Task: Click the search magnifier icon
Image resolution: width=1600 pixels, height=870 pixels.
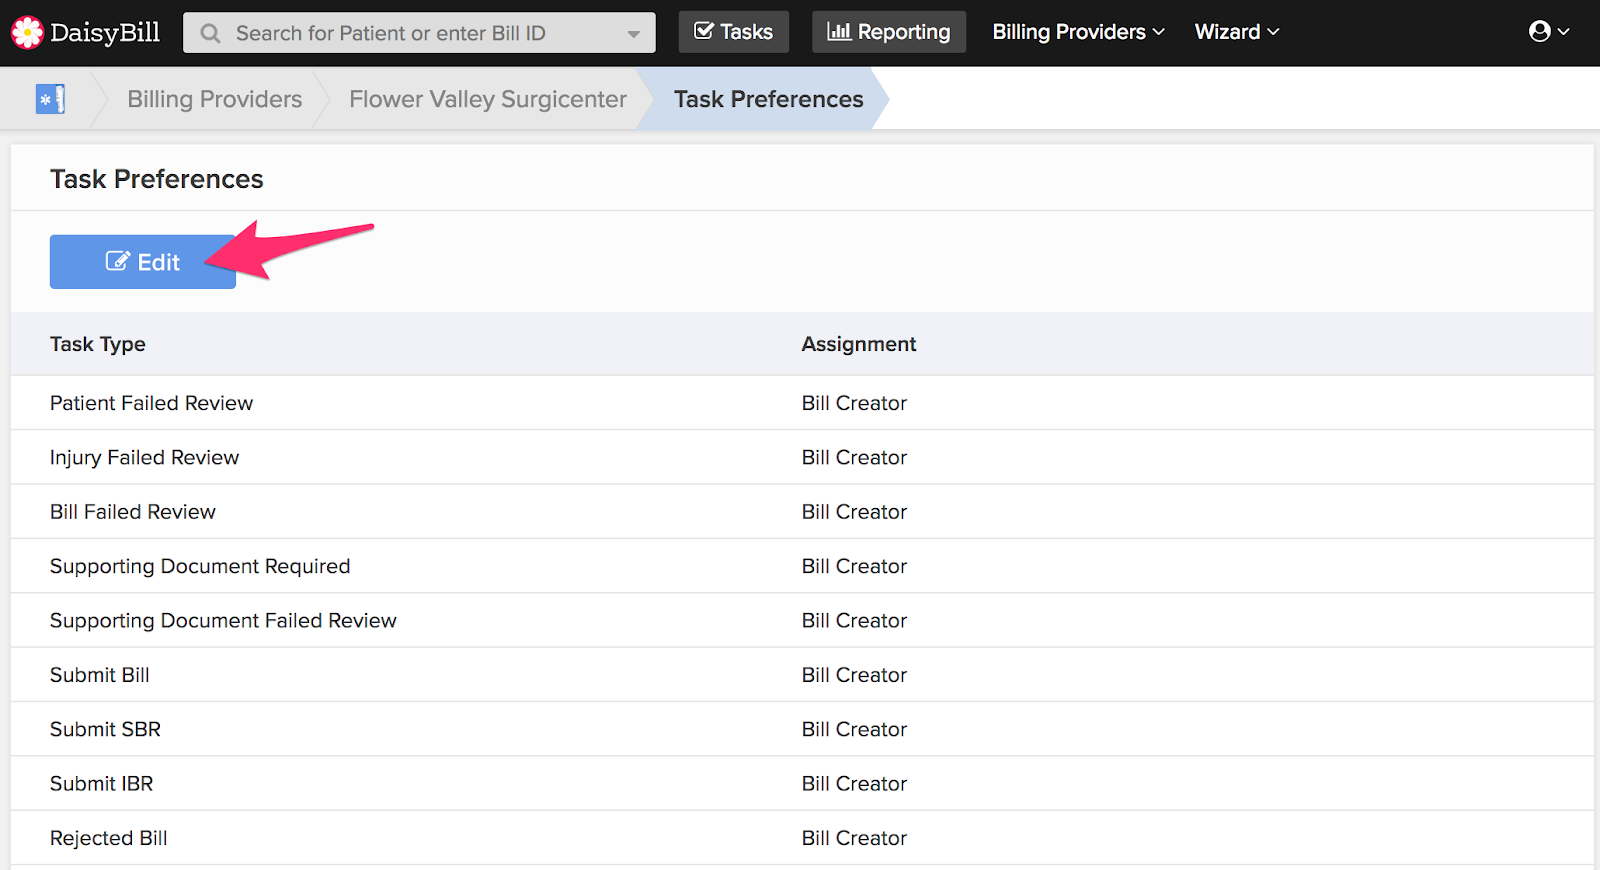Action: click(210, 33)
